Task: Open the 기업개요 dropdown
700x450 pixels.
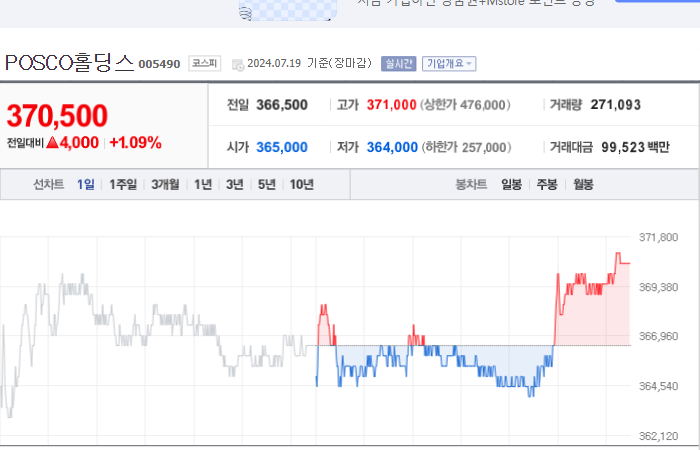Action: coord(449,63)
